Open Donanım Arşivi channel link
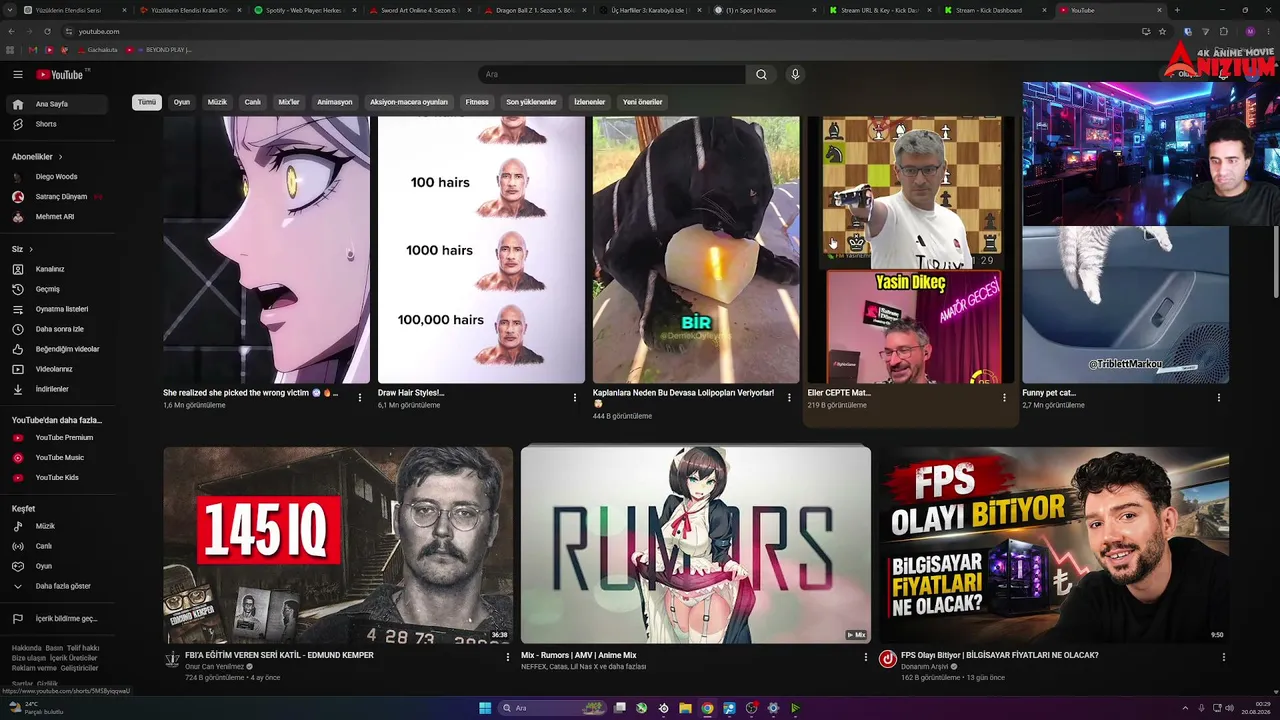 tap(923, 667)
